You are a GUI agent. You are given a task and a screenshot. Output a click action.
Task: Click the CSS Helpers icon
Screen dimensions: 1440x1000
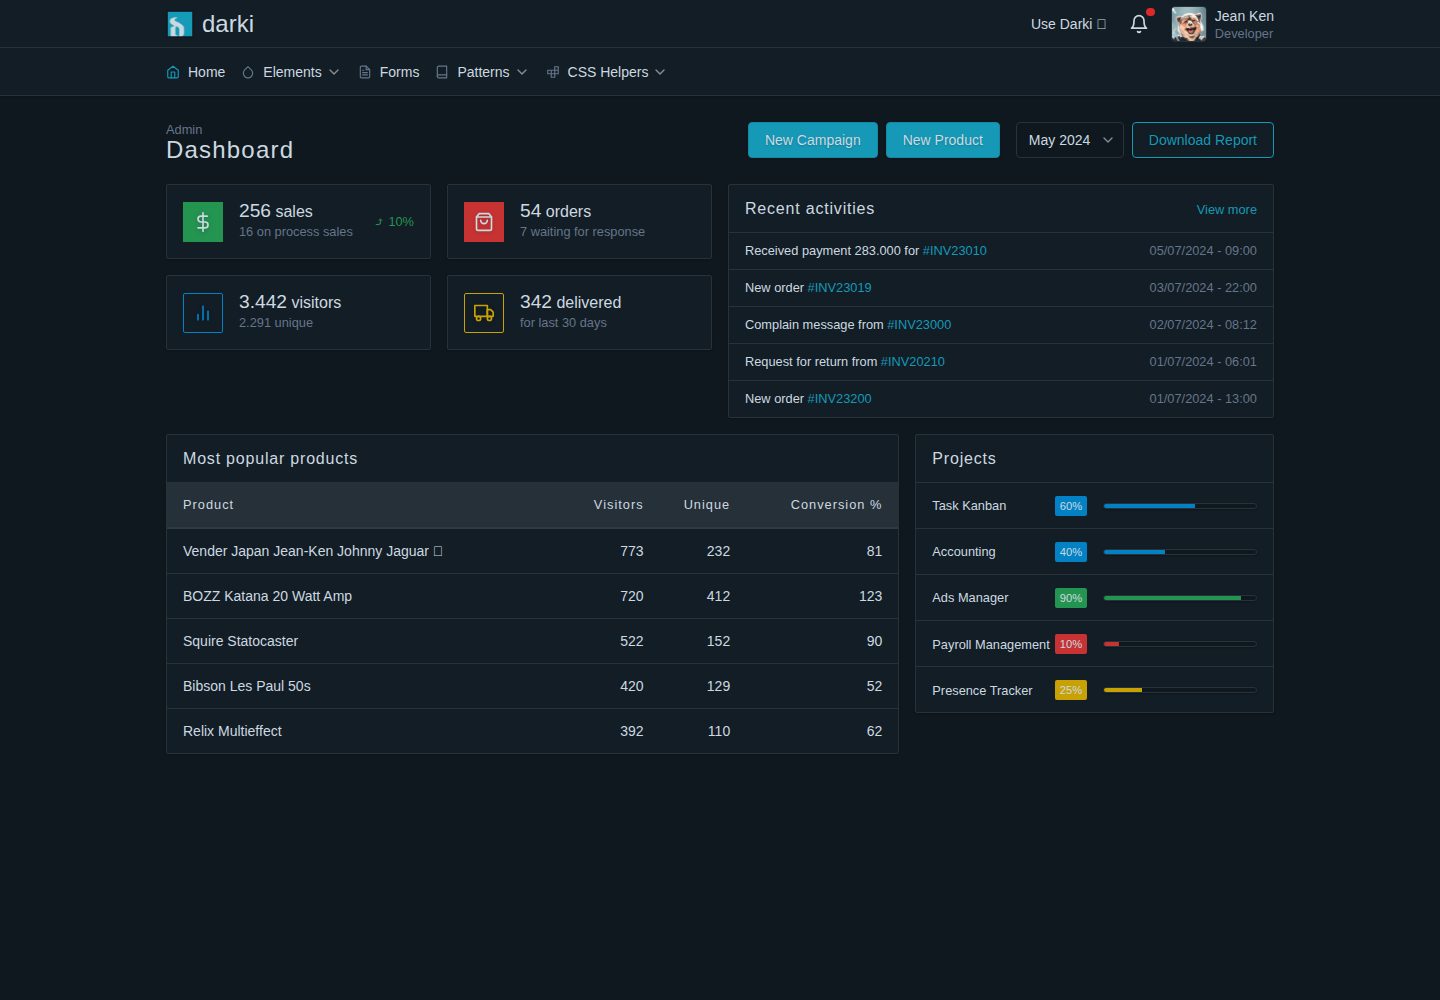553,72
